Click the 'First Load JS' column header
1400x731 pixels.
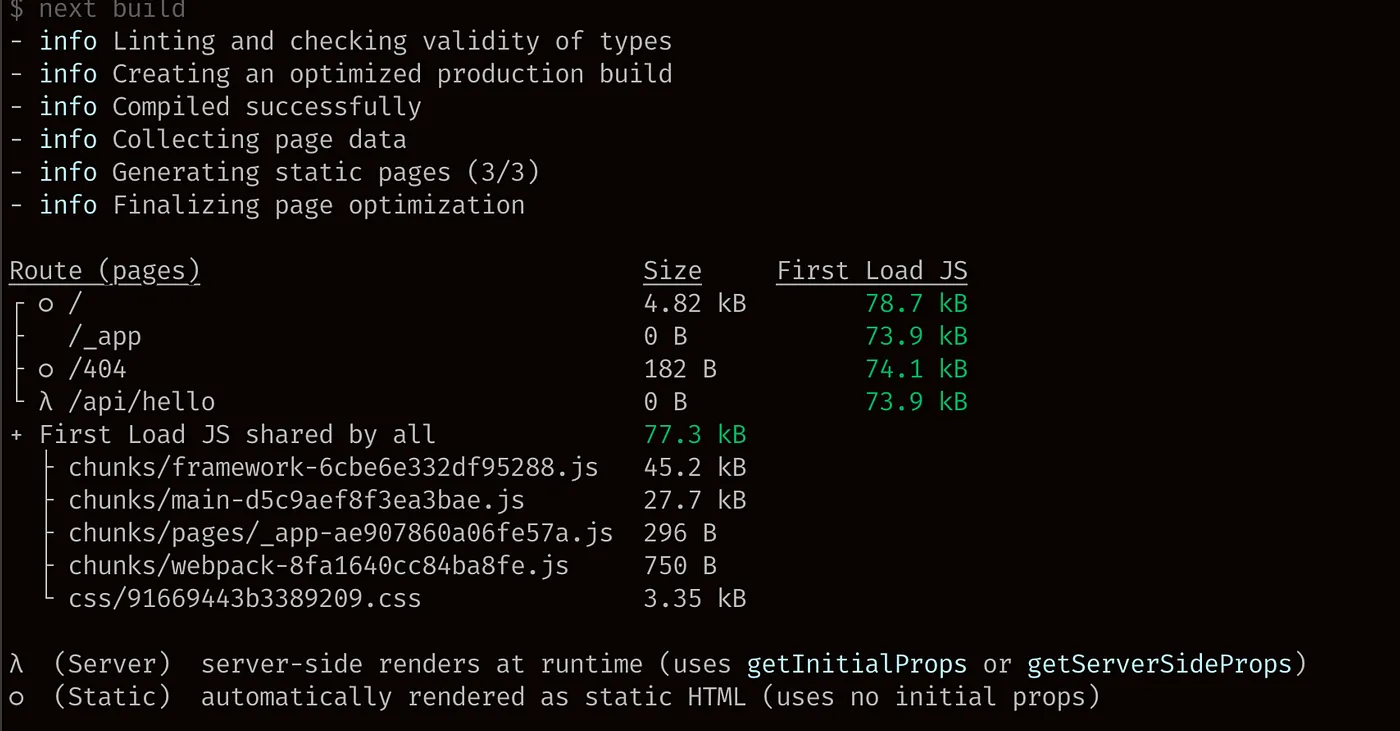tap(872, 271)
